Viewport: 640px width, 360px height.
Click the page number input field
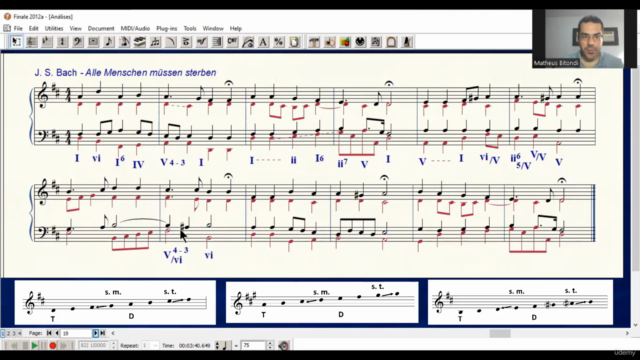[x=76, y=333]
